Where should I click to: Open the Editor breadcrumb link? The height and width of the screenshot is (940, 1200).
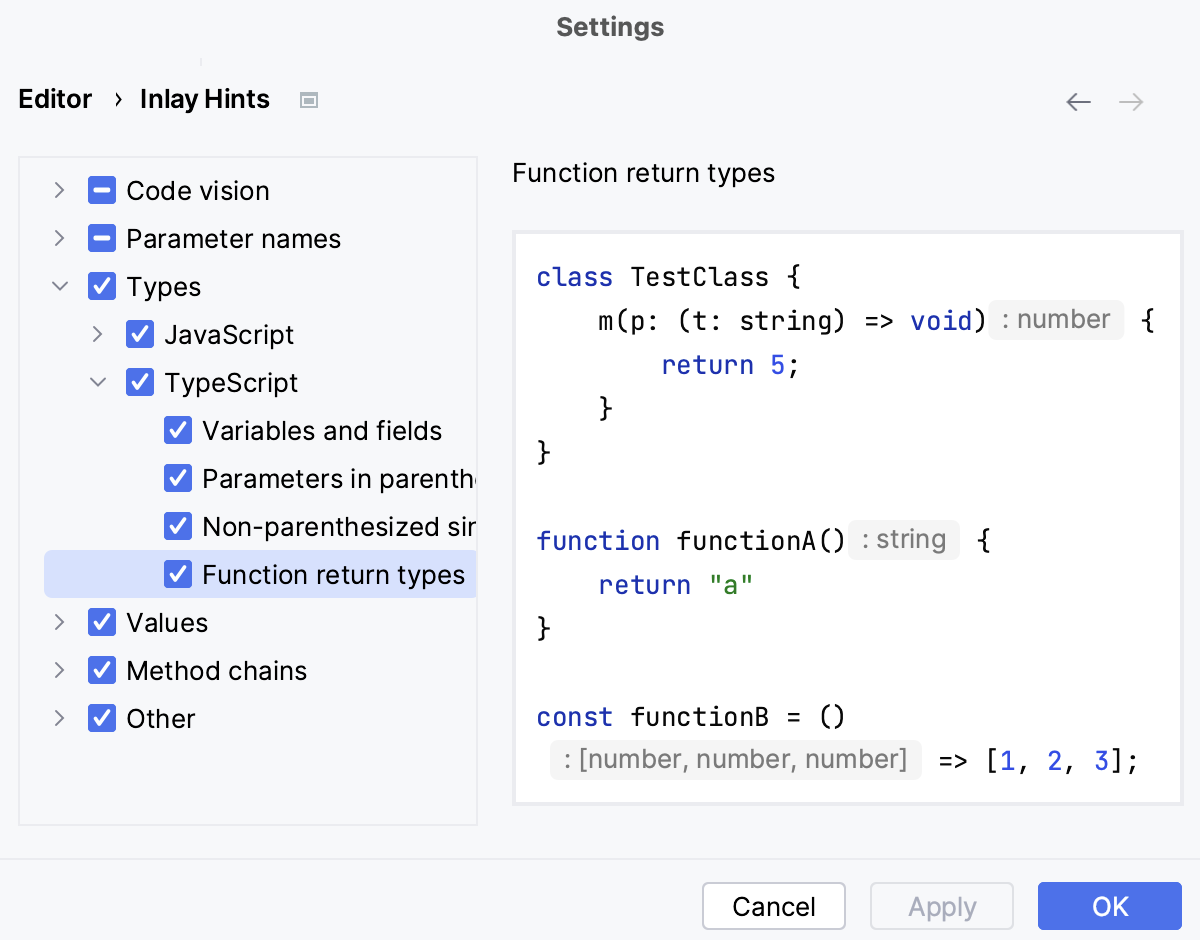coord(54,99)
